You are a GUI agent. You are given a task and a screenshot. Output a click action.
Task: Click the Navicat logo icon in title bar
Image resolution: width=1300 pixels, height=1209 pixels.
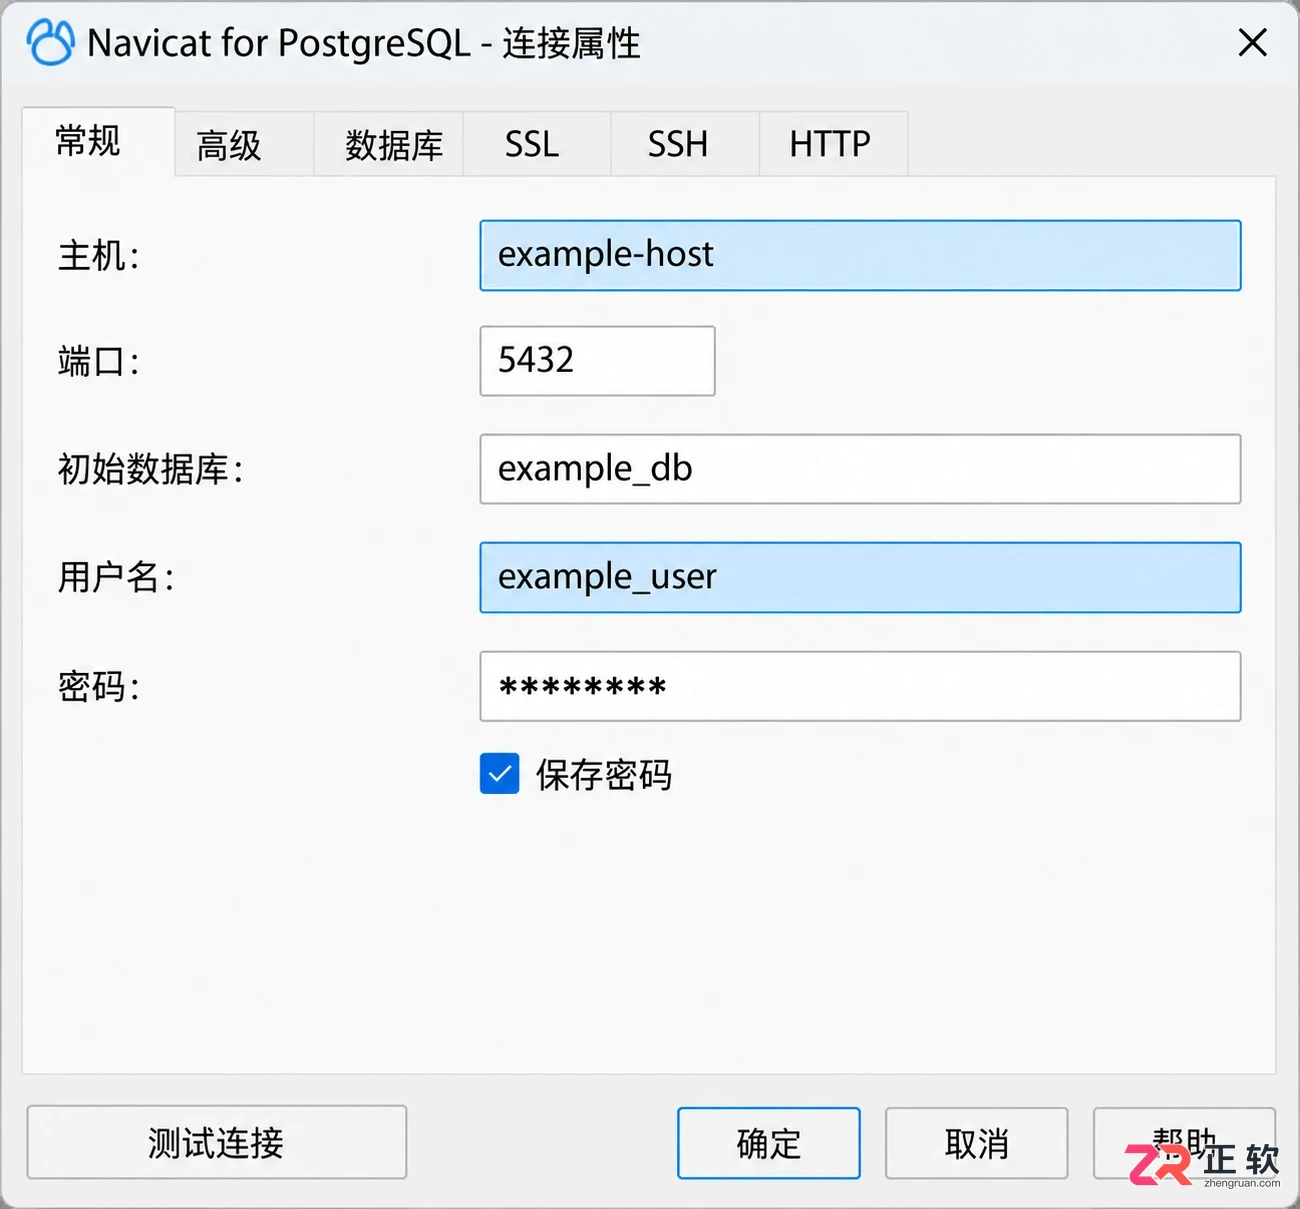51,43
